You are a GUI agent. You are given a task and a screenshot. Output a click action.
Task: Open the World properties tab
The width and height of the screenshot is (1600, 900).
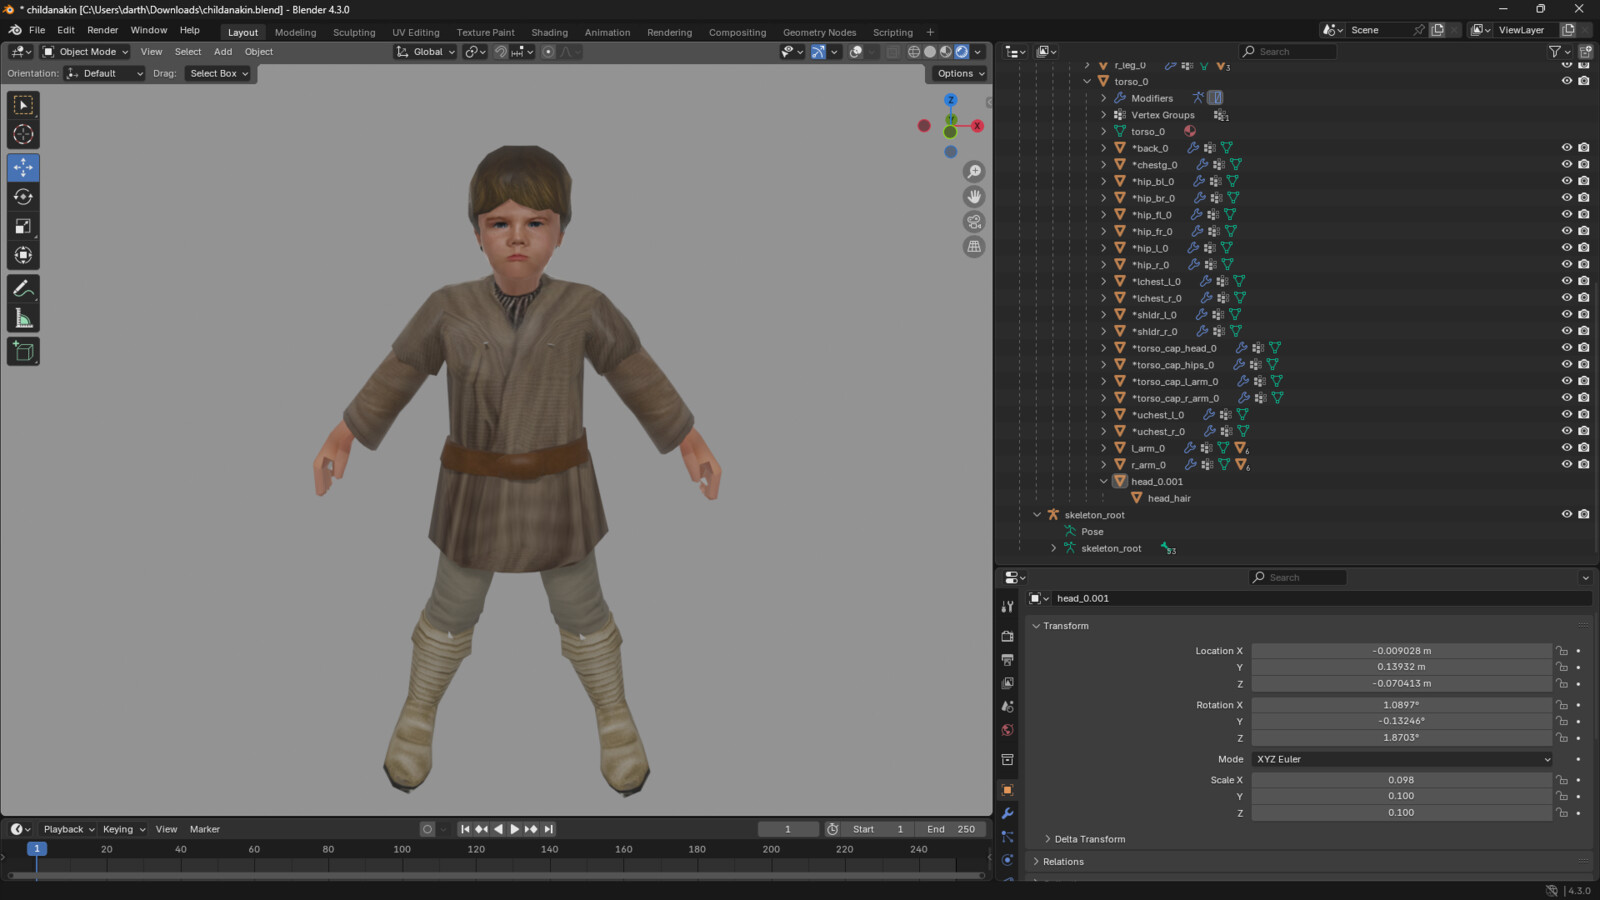1007,730
